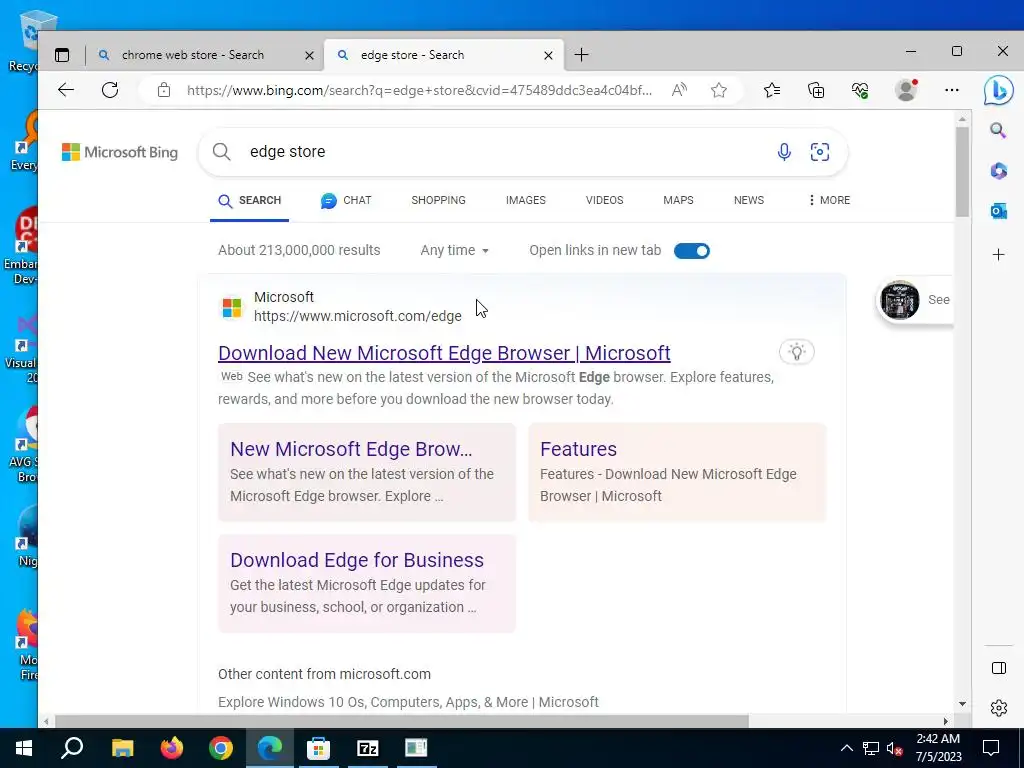Add page to favorites star icon
The width and height of the screenshot is (1024, 768).
719,90
